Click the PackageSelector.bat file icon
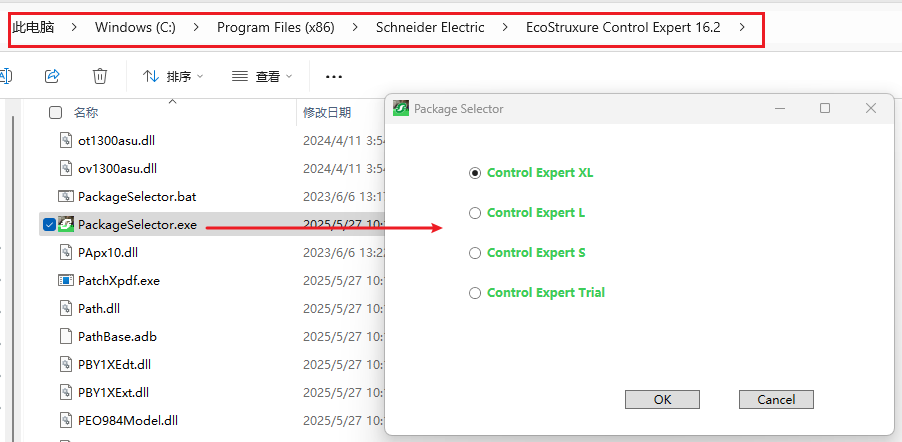Image resolution: width=902 pixels, height=442 pixels. 66,197
